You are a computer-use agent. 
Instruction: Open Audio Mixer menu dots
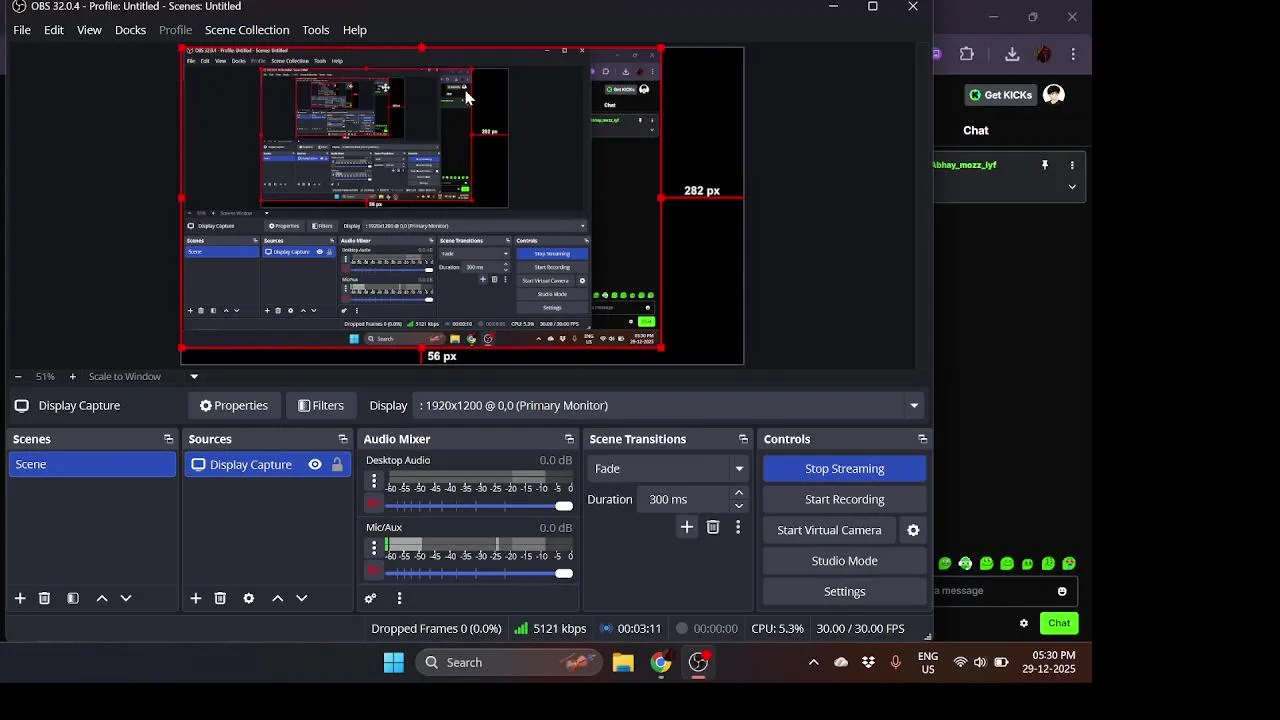[399, 598]
